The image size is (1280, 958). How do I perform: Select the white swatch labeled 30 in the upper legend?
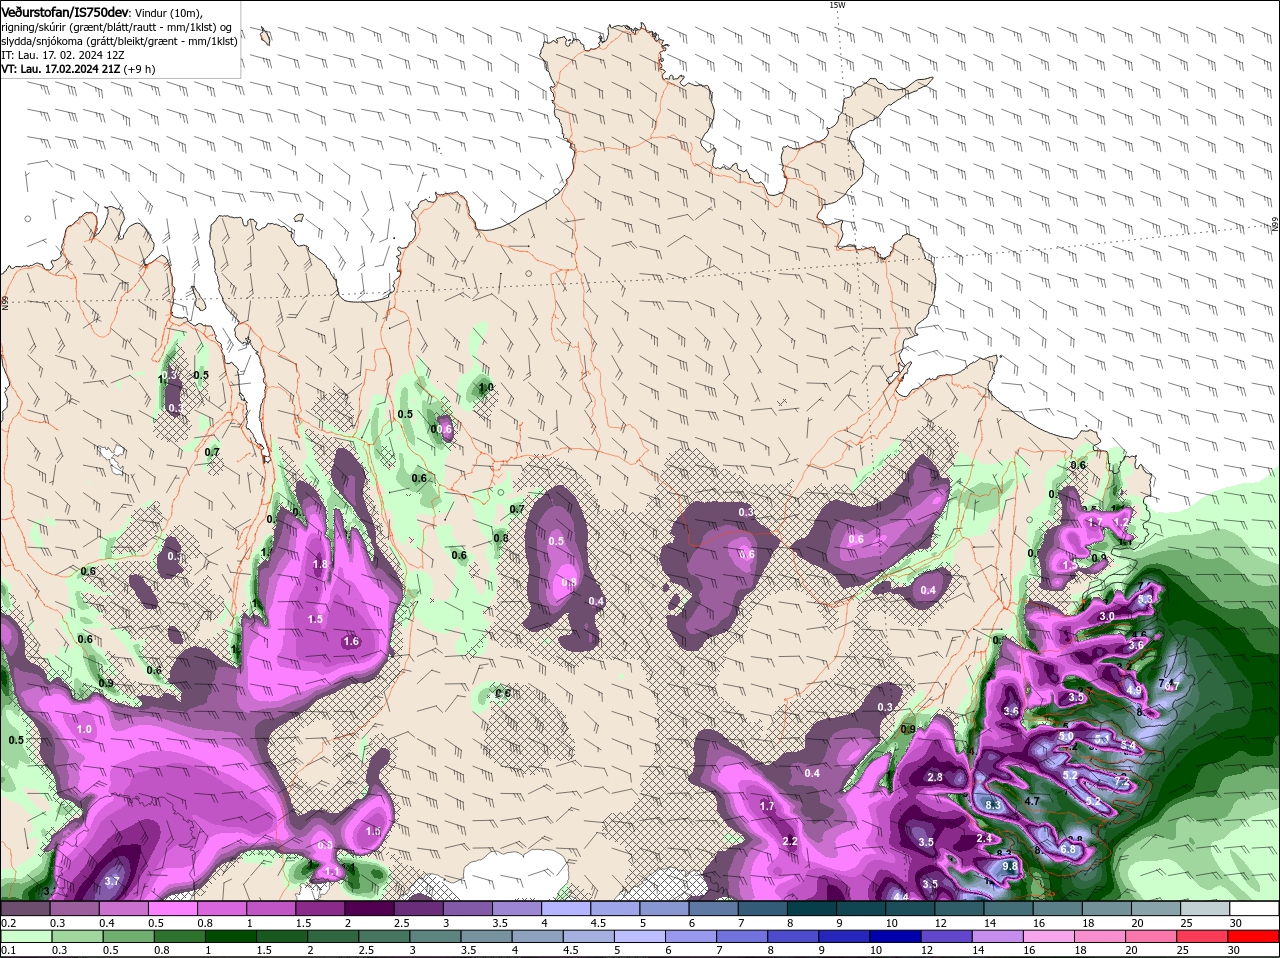click(x=1255, y=908)
